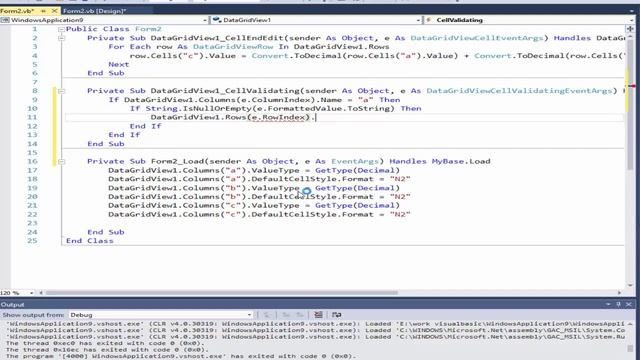This screenshot has height=360, width=640.
Task: Place cursor after DataGridView1.Rows(e.RowIndex). on line 11
Action: 316,118
